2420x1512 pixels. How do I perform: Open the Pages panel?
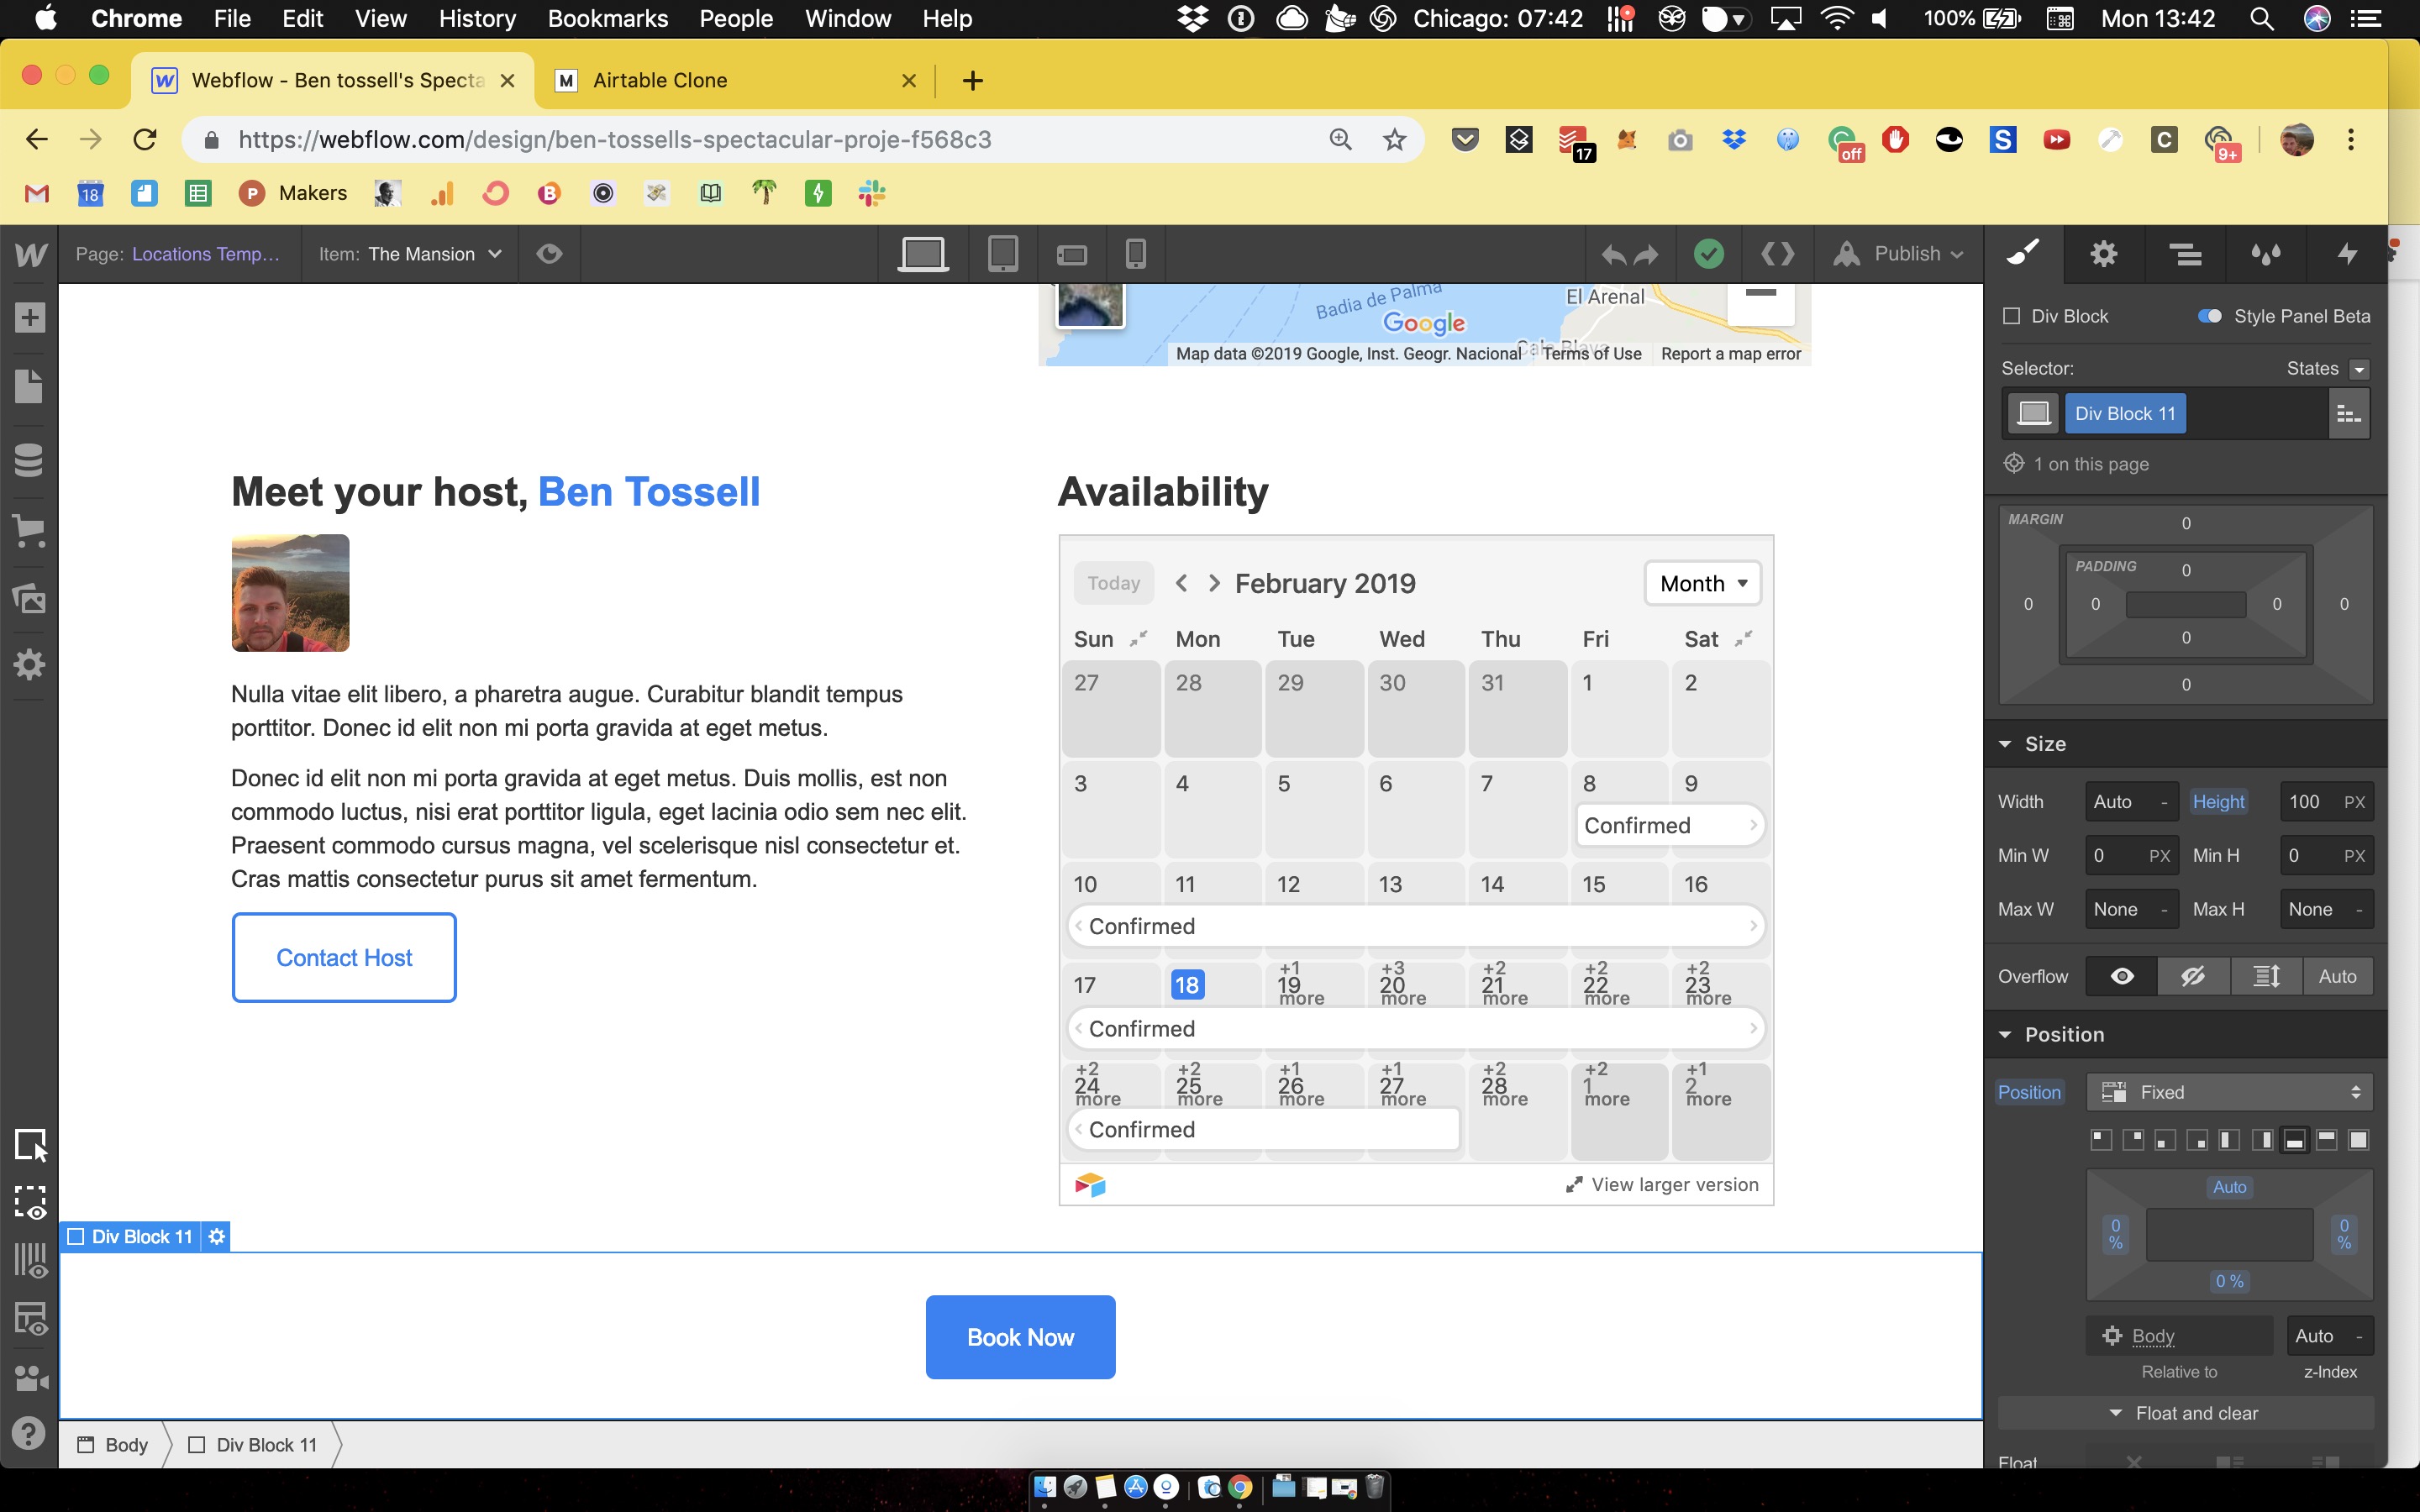tap(29, 386)
